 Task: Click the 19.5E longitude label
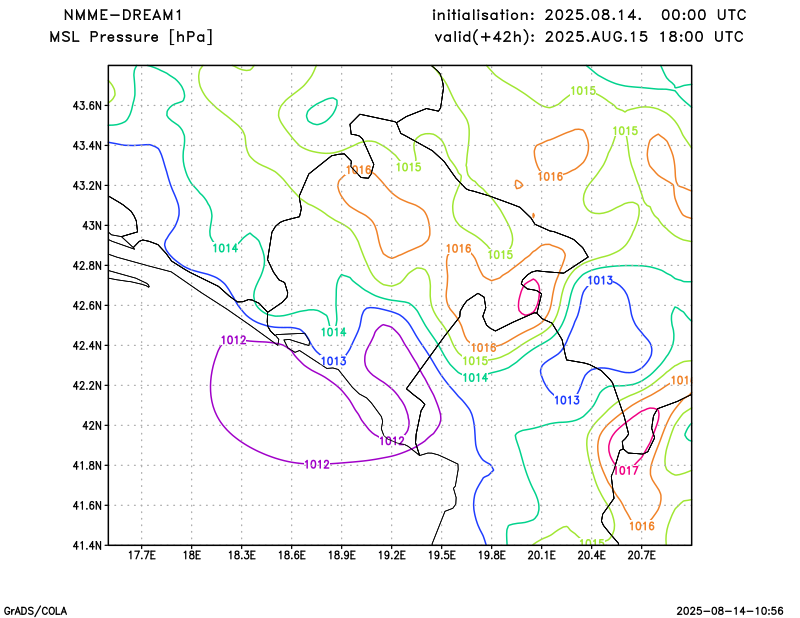(441, 555)
